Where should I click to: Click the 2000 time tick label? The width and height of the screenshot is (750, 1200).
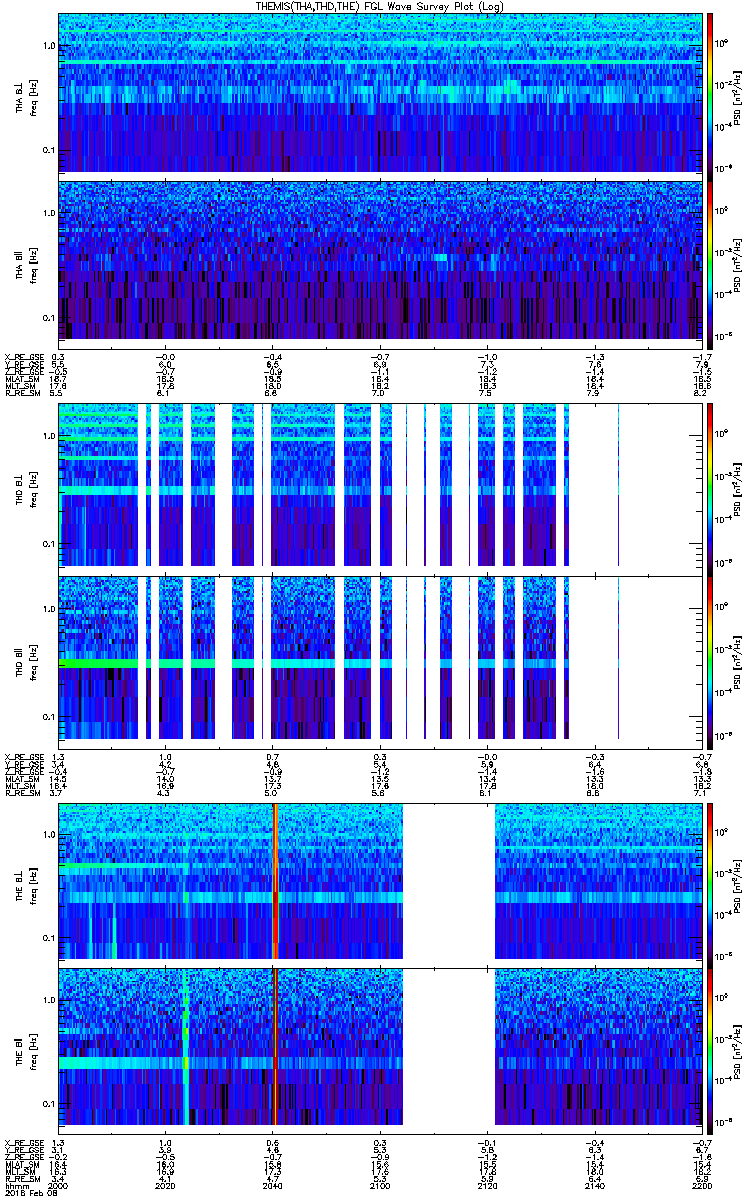[59, 1184]
